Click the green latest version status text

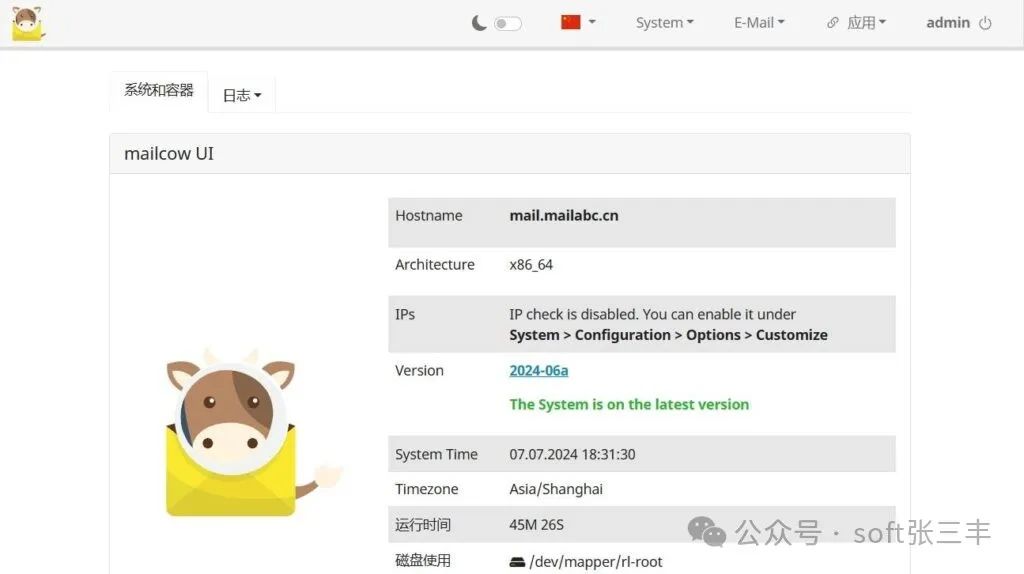(628, 404)
